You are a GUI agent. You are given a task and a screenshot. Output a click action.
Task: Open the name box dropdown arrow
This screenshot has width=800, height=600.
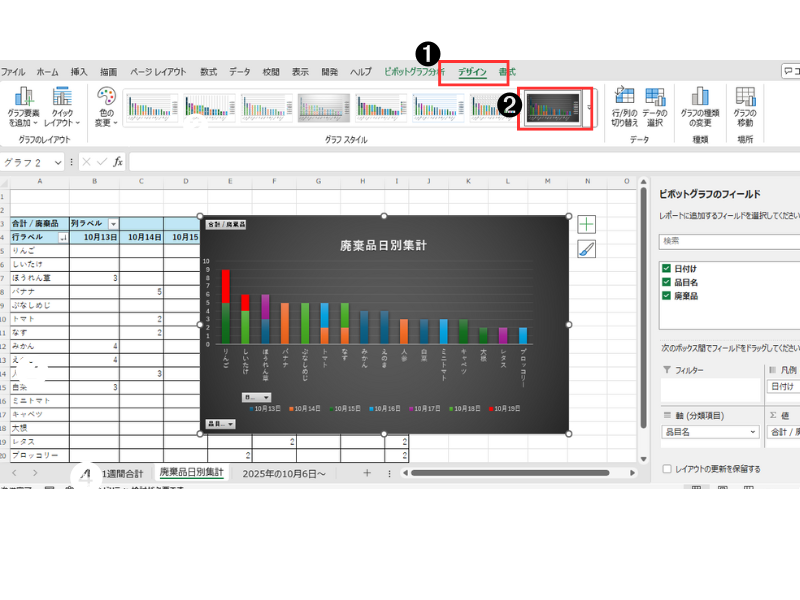pos(58,162)
